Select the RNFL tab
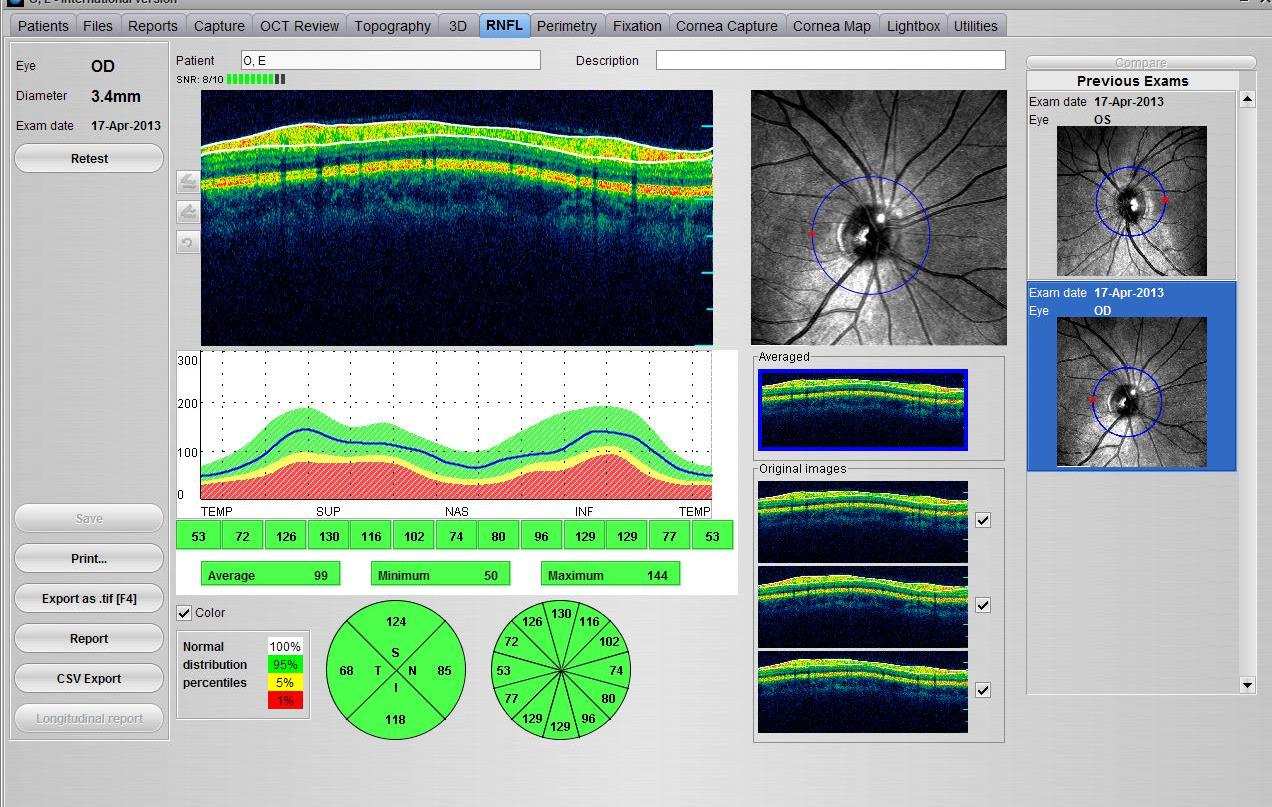Image resolution: width=1272 pixels, height=807 pixels. coord(504,26)
